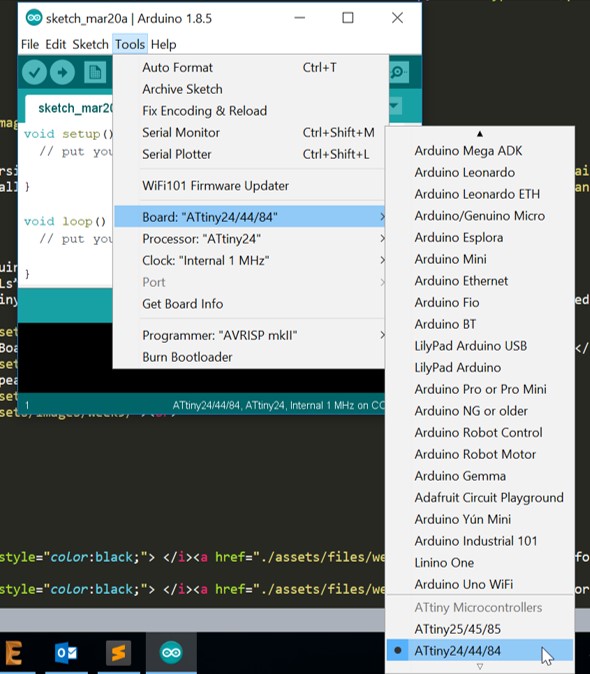
Task: Select Linino One board
Action: pyautogui.click(x=480, y=563)
